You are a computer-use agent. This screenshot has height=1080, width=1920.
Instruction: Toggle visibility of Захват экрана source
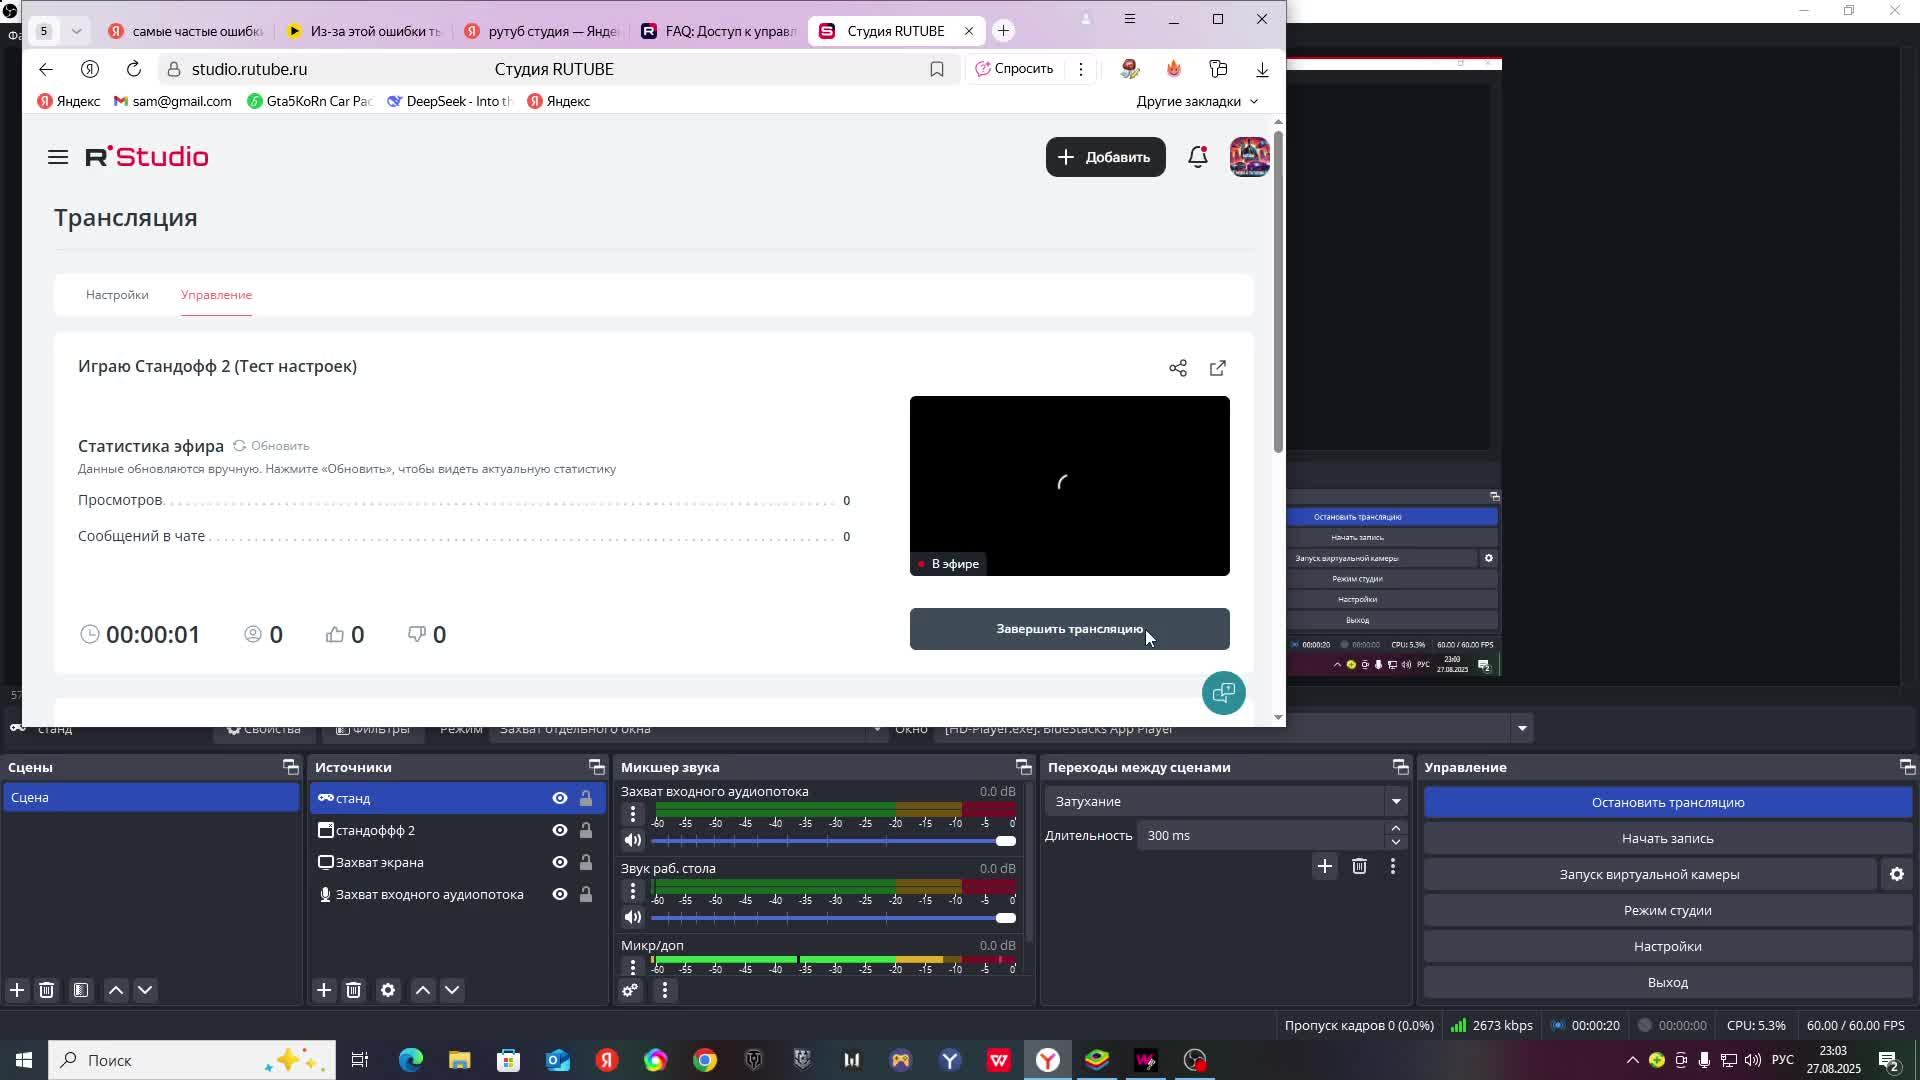point(560,863)
